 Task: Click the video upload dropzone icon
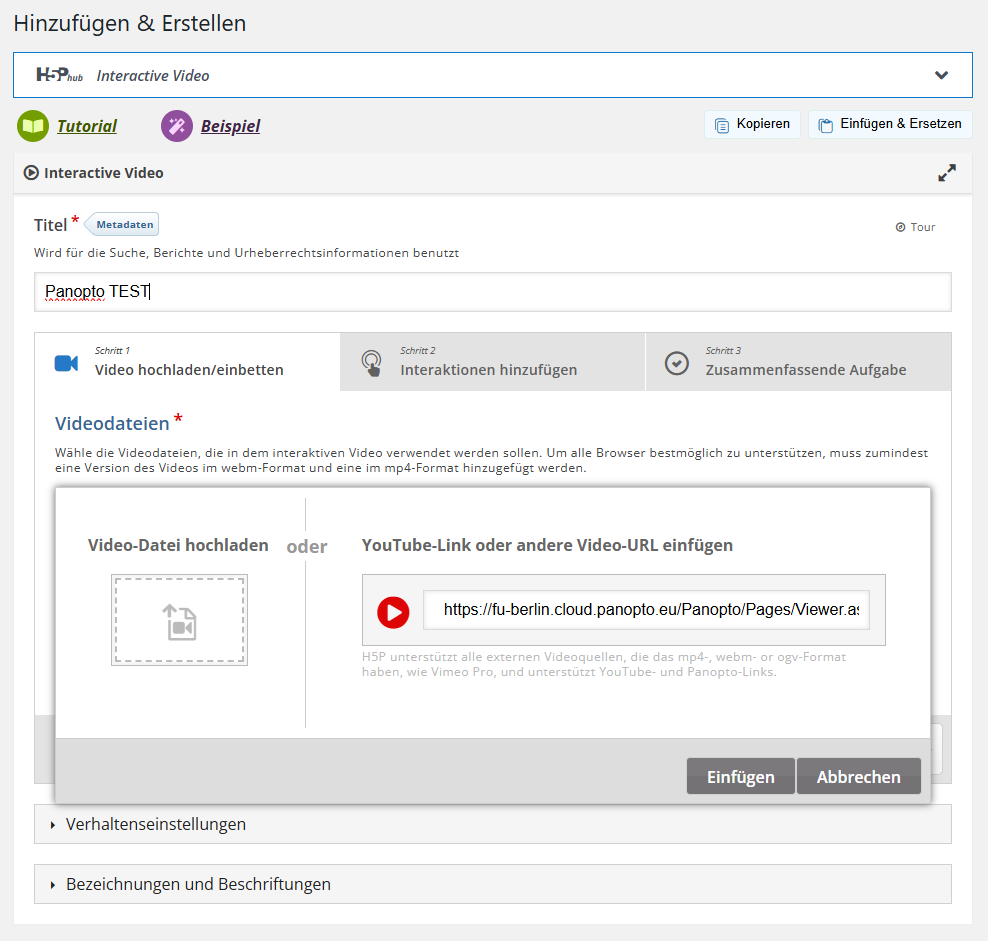point(179,620)
